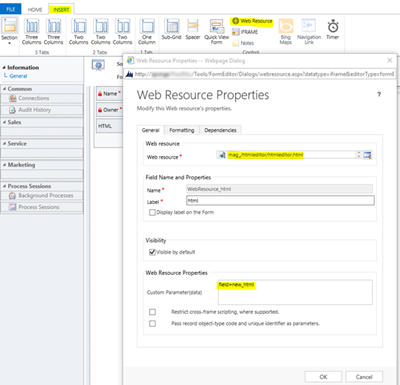
Task: Open the web resource lookup icon
Action: 367,155
